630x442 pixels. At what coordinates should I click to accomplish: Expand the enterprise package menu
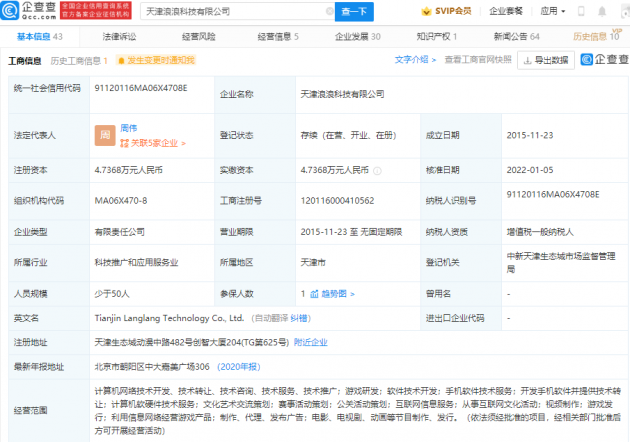pyautogui.click(x=508, y=12)
